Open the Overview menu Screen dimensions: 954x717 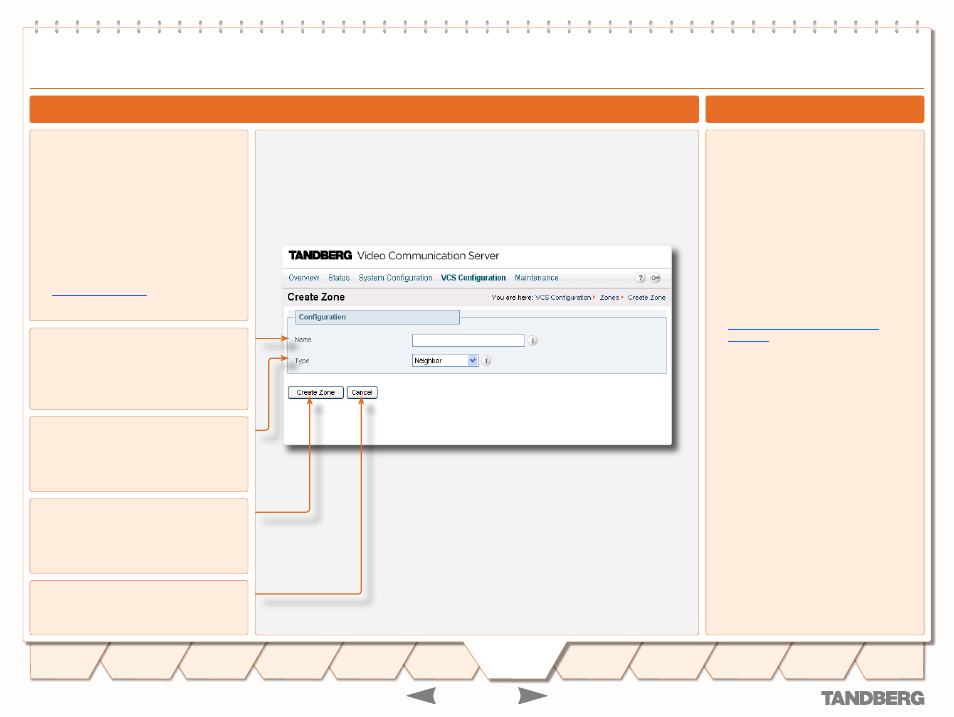pyautogui.click(x=304, y=278)
